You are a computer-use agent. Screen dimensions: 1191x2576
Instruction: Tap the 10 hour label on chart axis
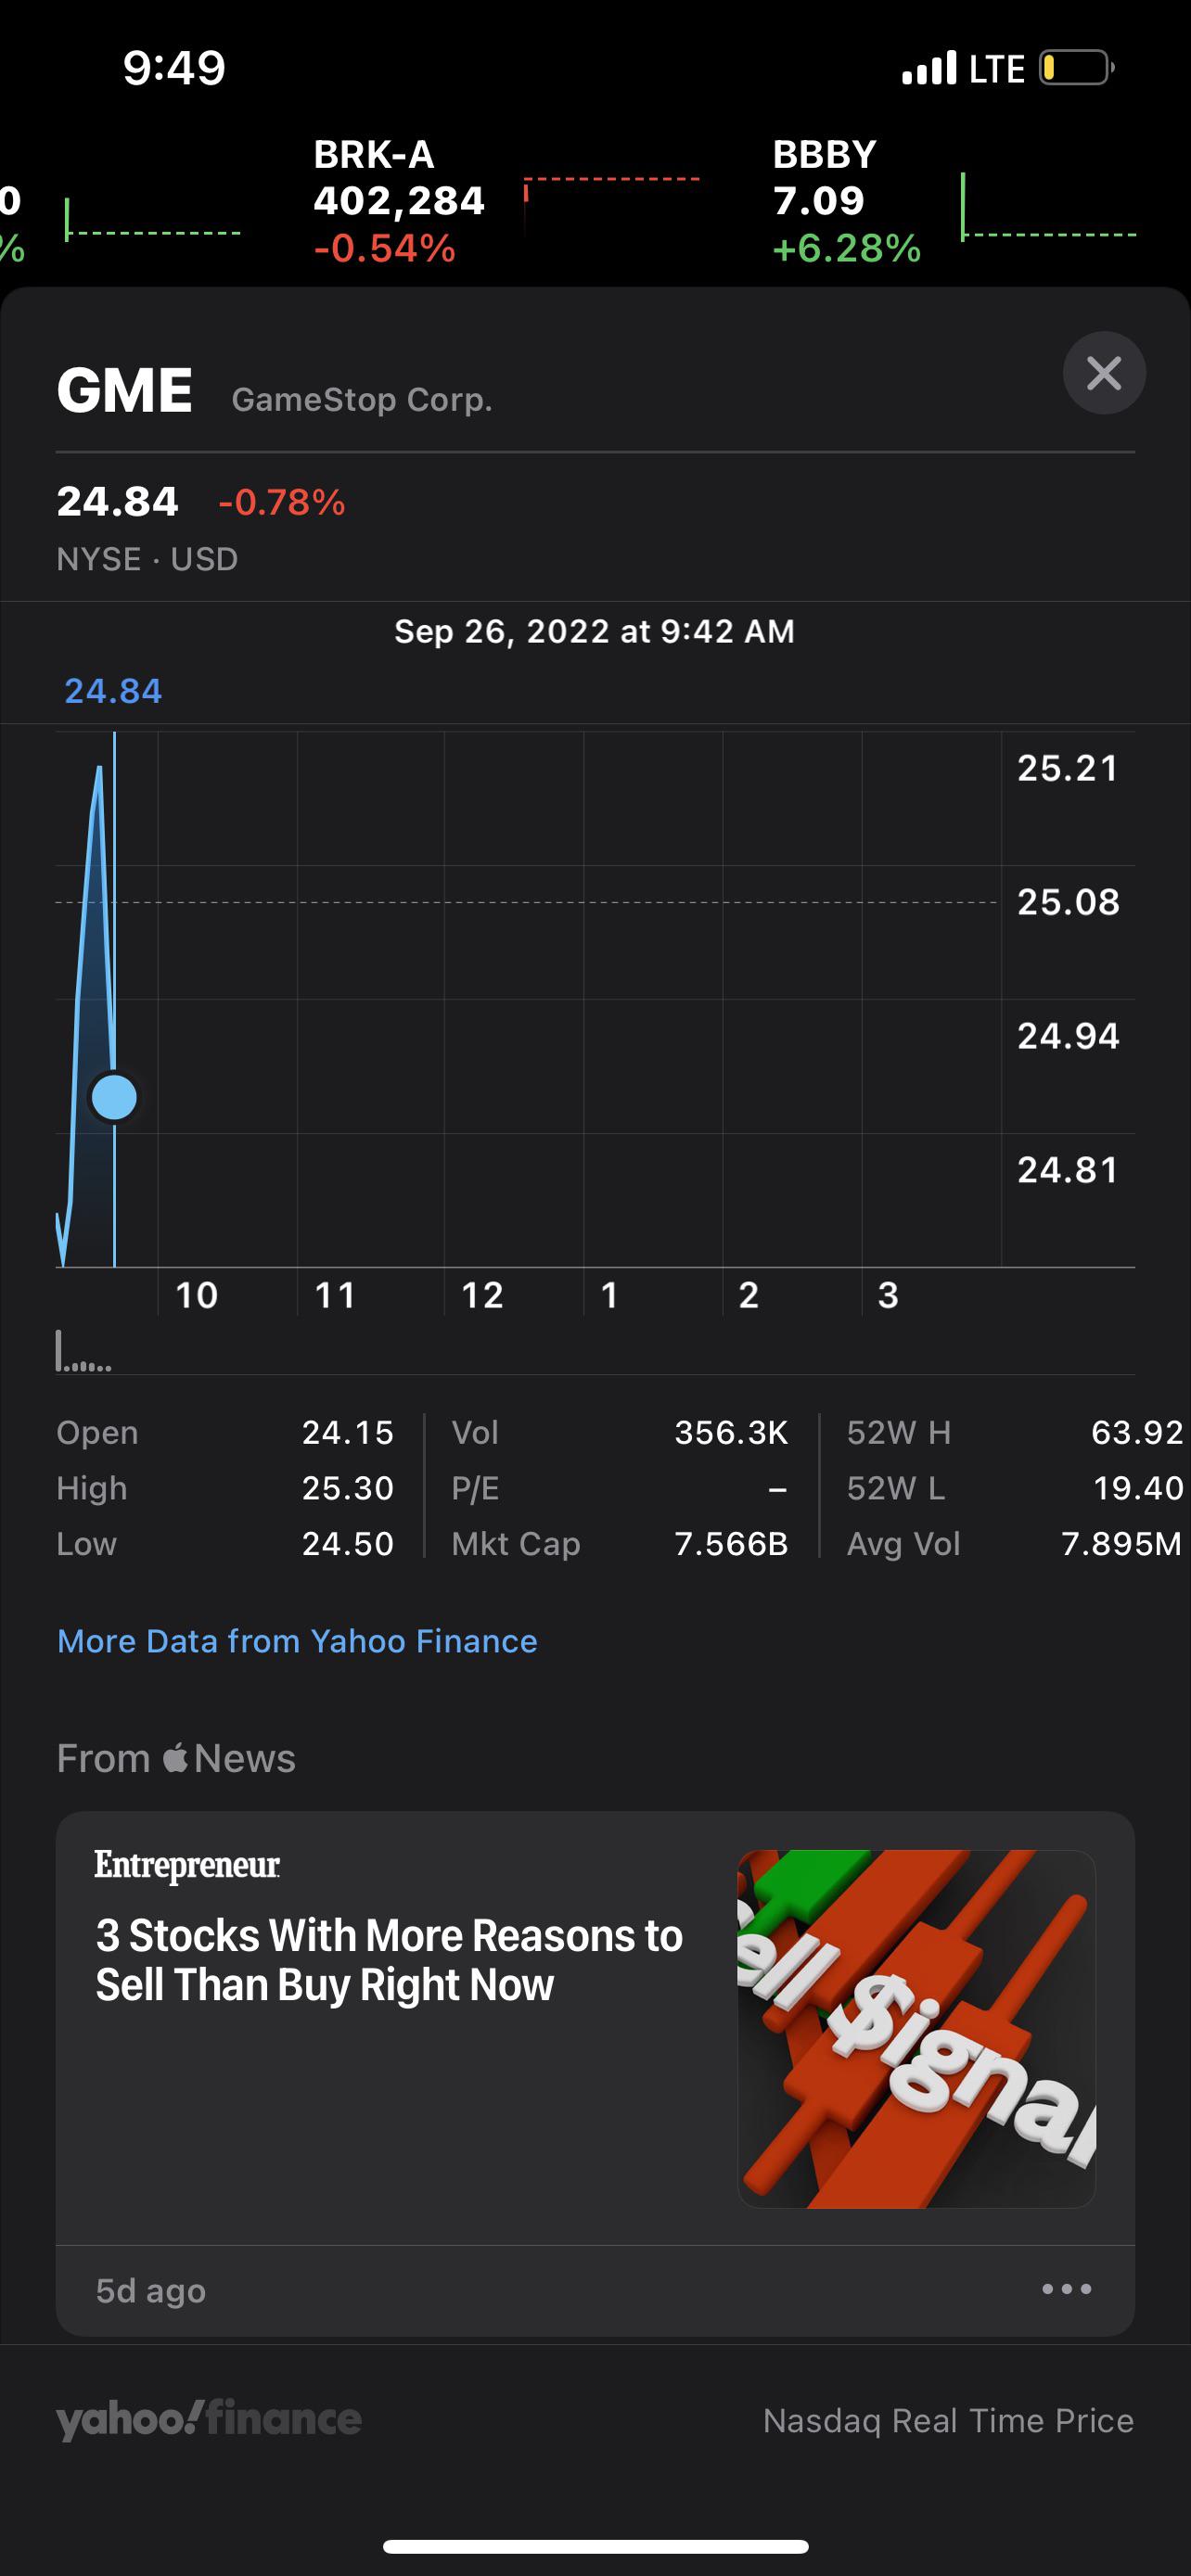pyautogui.click(x=196, y=1295)
